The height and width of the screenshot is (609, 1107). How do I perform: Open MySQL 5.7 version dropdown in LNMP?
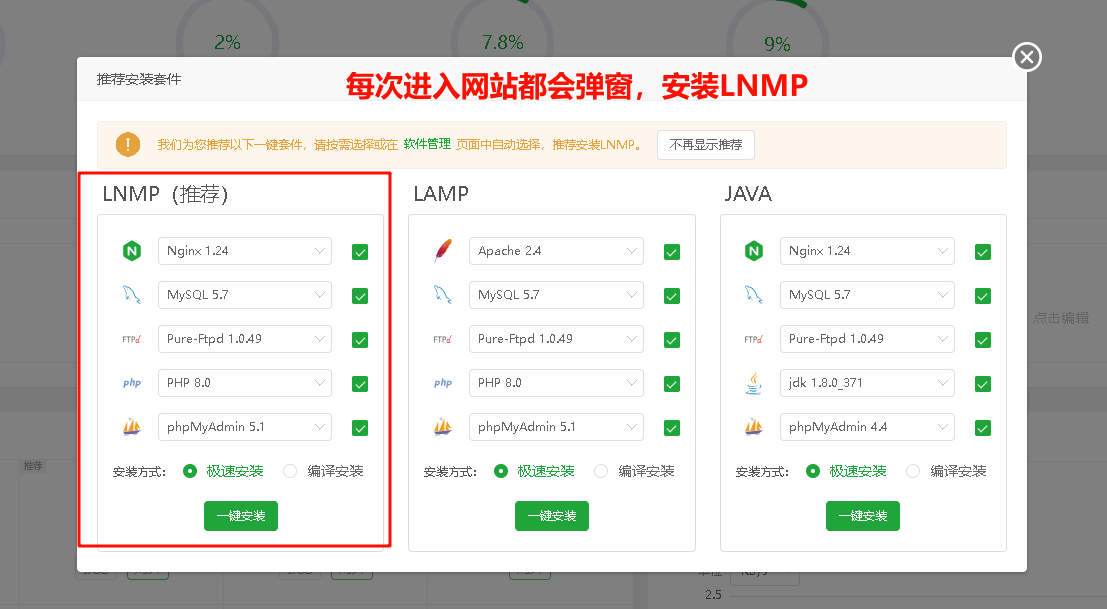click(x=245, y=295)
